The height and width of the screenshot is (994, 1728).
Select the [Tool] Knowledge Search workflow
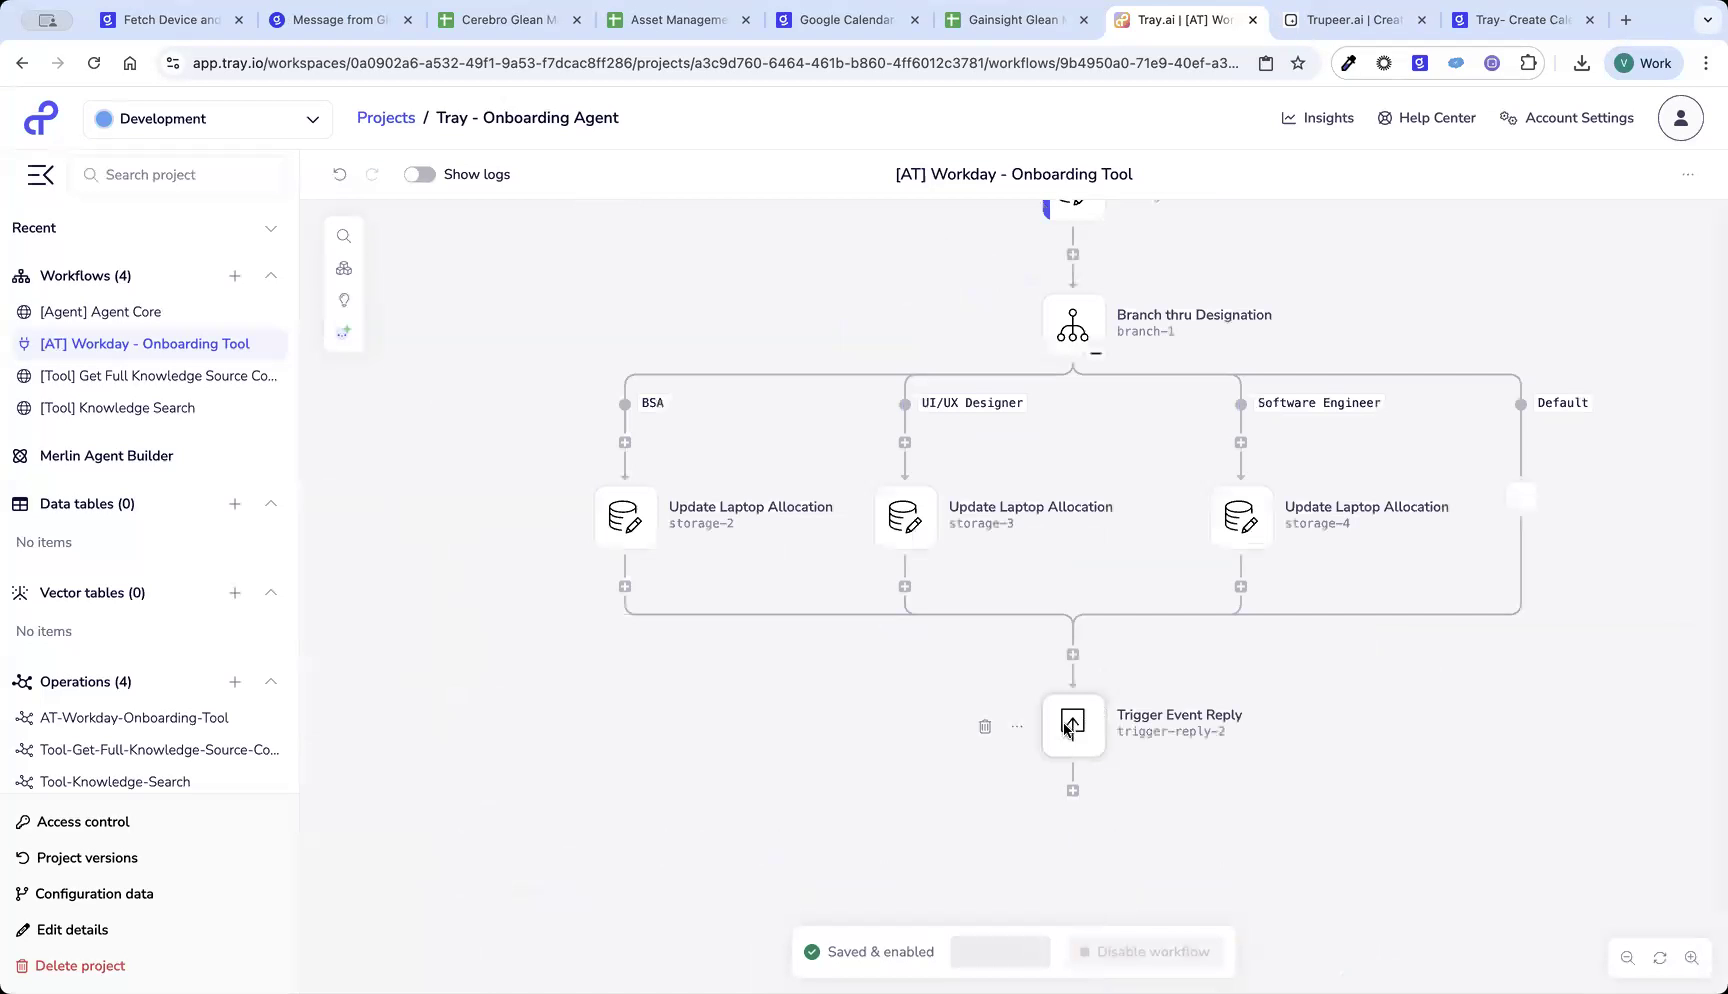tap(117, 408)
